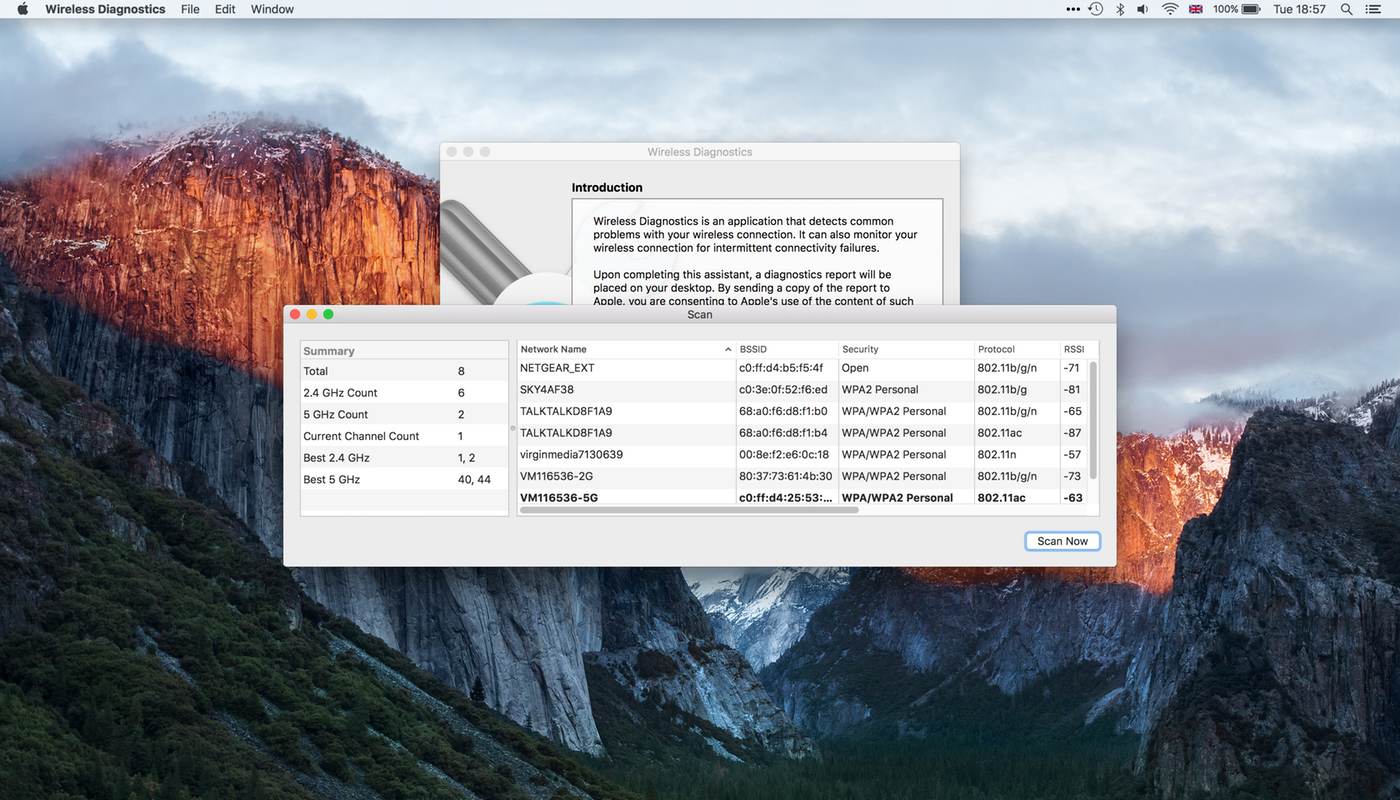Viewport: 1400px width, 800px height.
Task: Click the Current Channel Count summary row
Action: pyautogui.click(x=404, y=436)
